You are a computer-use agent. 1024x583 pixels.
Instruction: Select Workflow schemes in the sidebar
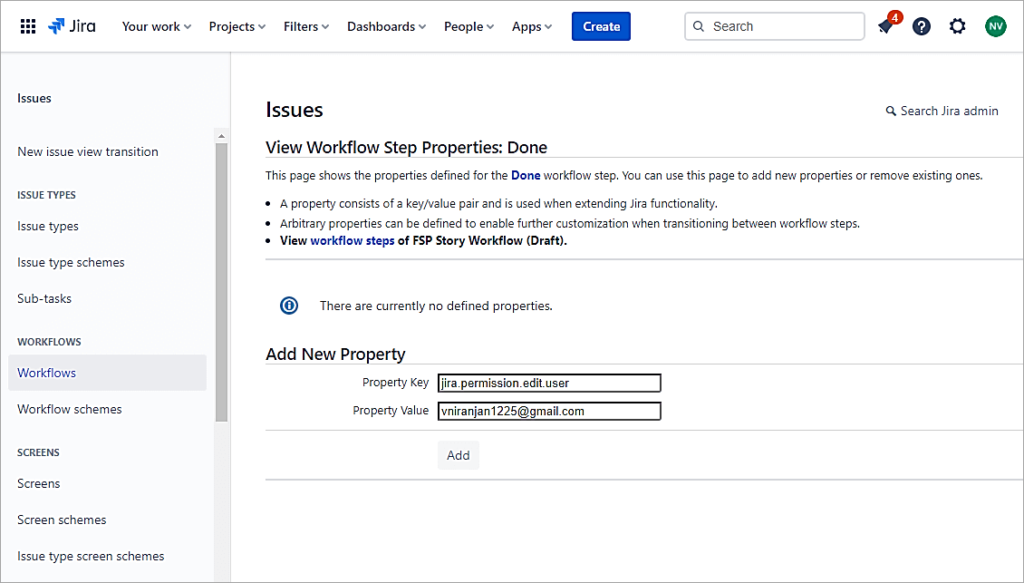69,409
